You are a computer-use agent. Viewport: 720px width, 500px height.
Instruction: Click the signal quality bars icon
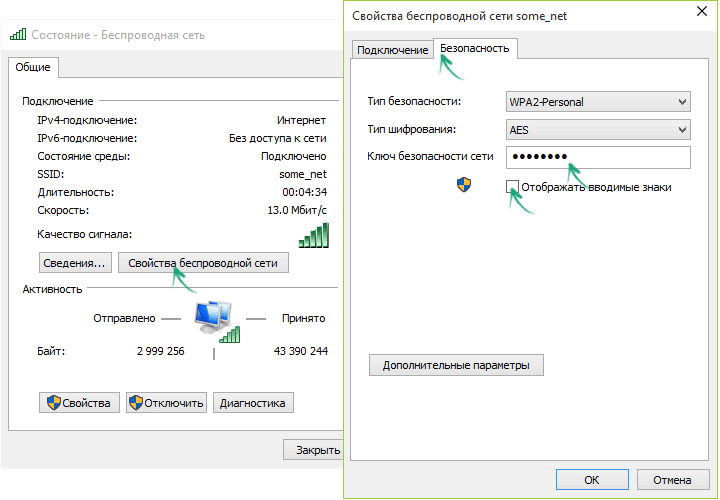[x=313, y=235]
